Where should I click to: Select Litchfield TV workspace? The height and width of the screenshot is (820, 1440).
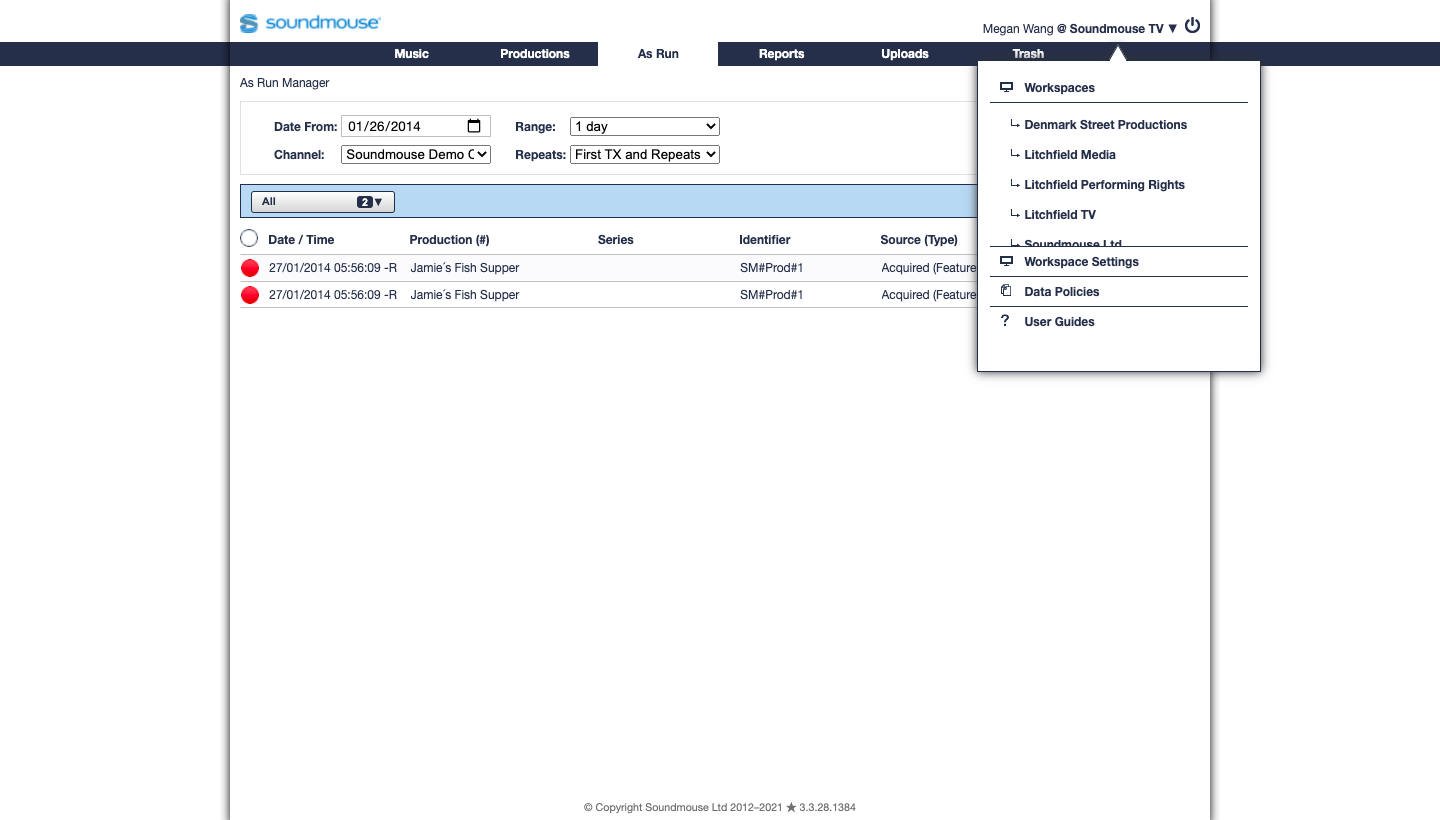point(1060,215)
